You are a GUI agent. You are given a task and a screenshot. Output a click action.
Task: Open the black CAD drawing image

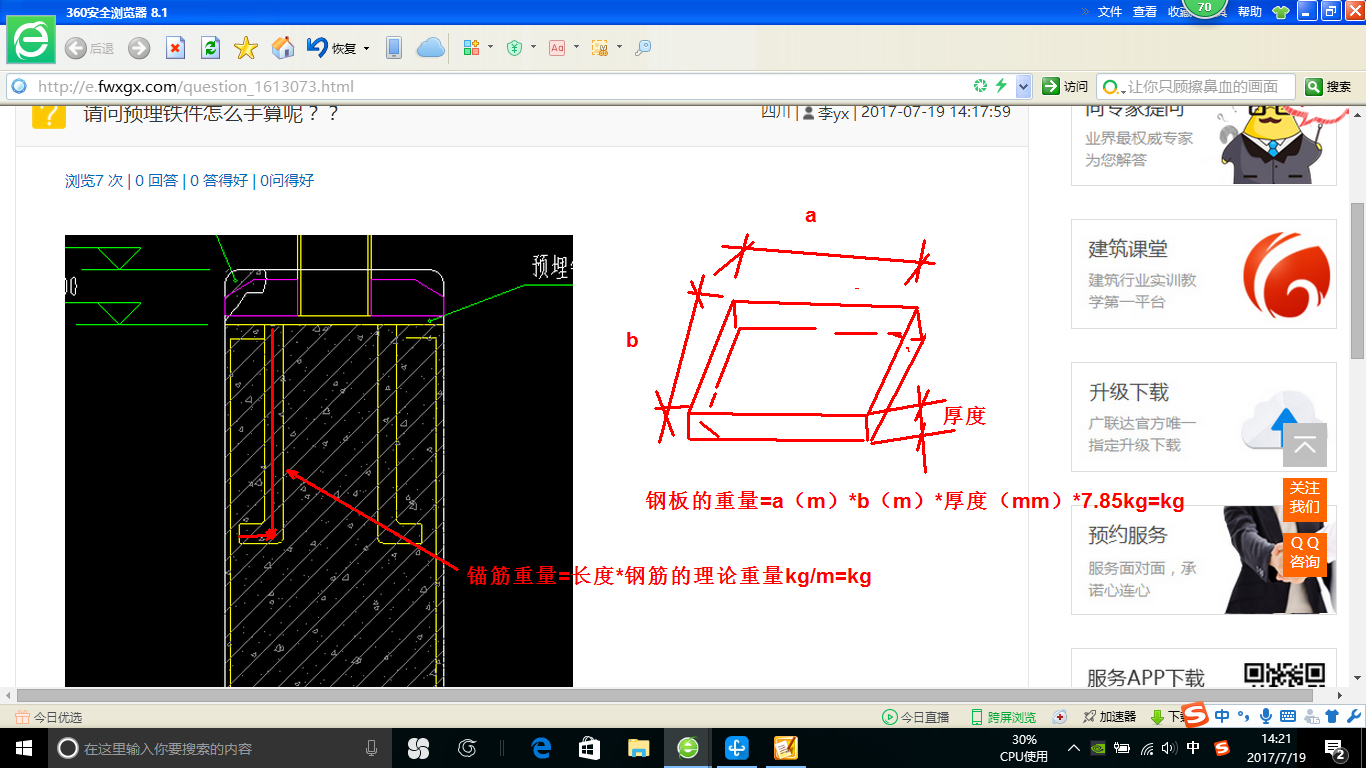[319, 461]
